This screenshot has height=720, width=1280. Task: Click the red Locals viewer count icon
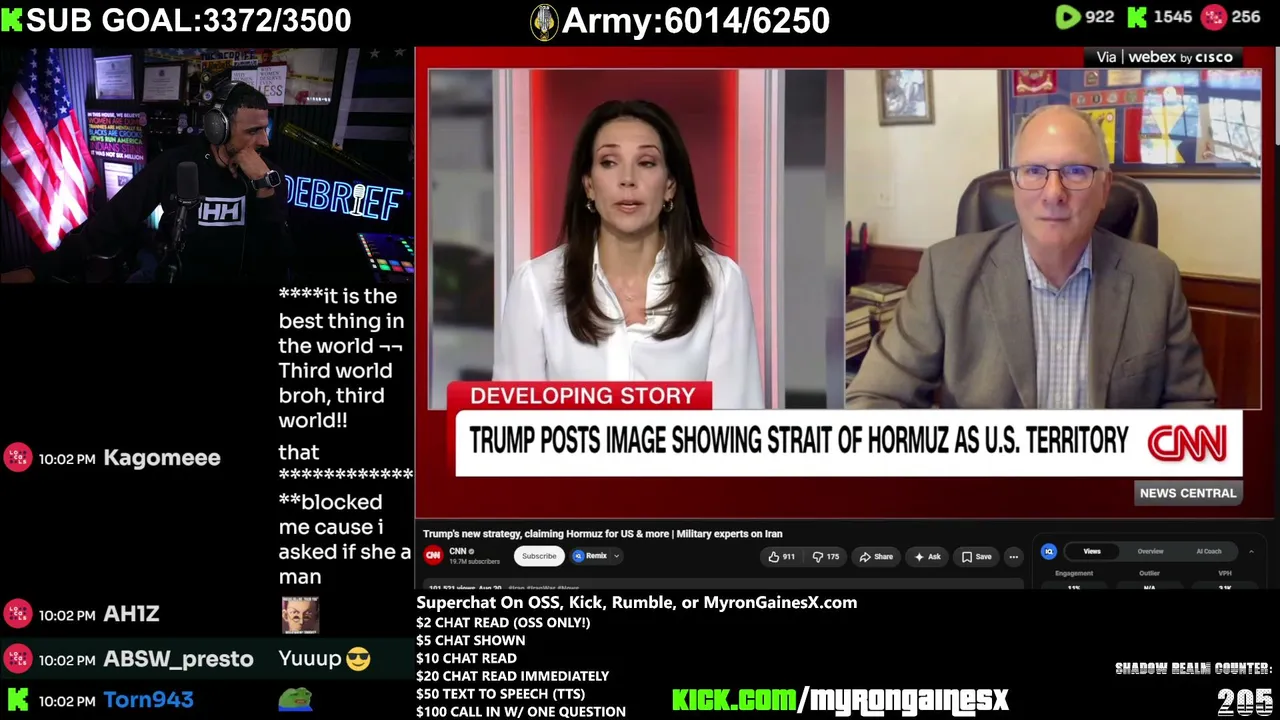pos(1213,17)
